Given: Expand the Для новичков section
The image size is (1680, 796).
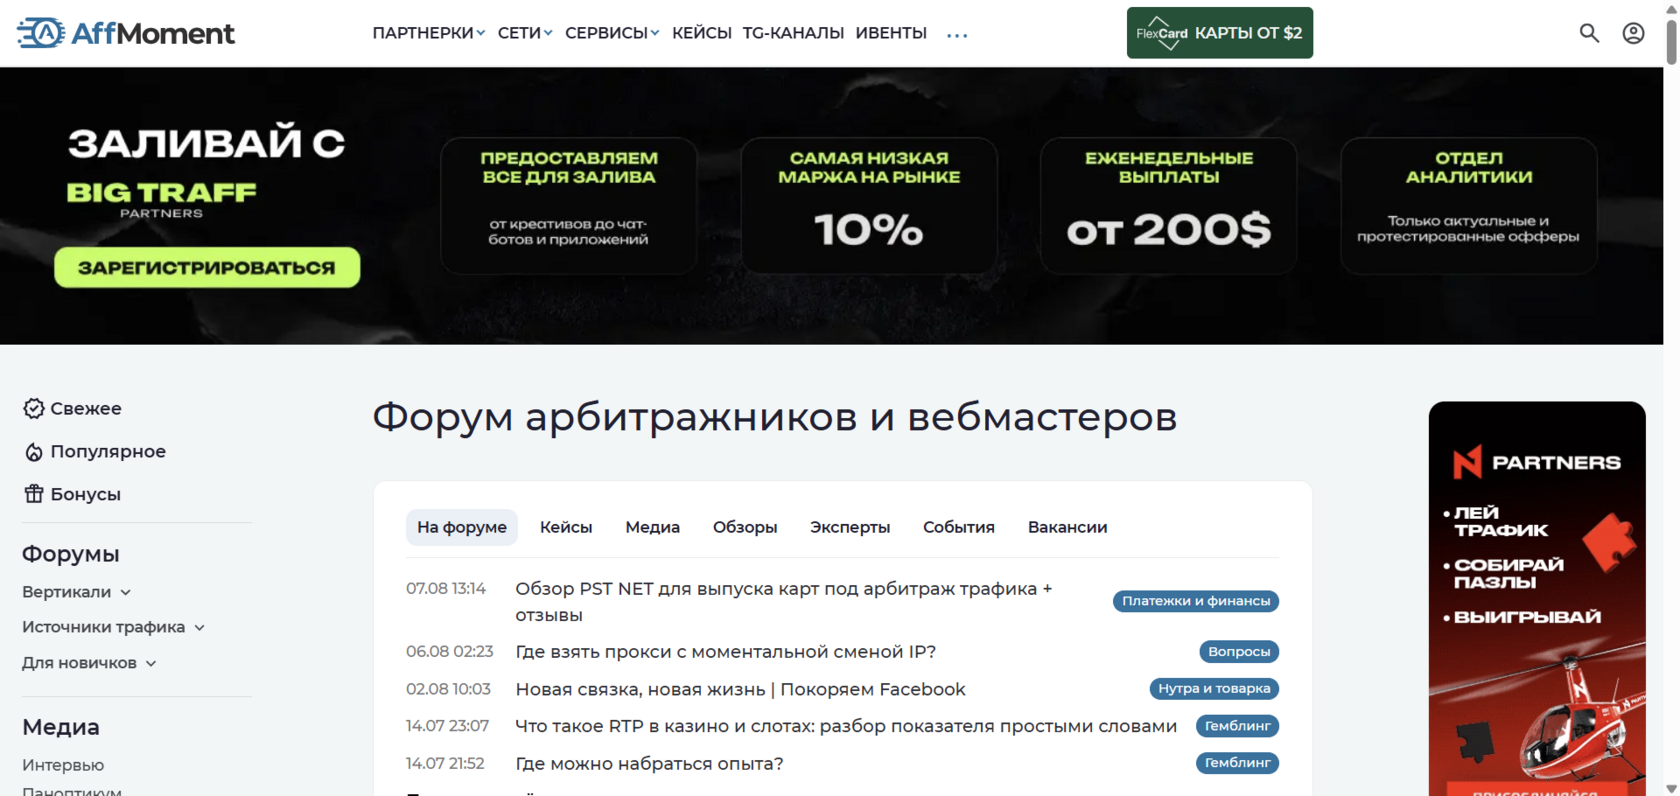Looking at the screenshot, I should [x=90, y=663].
